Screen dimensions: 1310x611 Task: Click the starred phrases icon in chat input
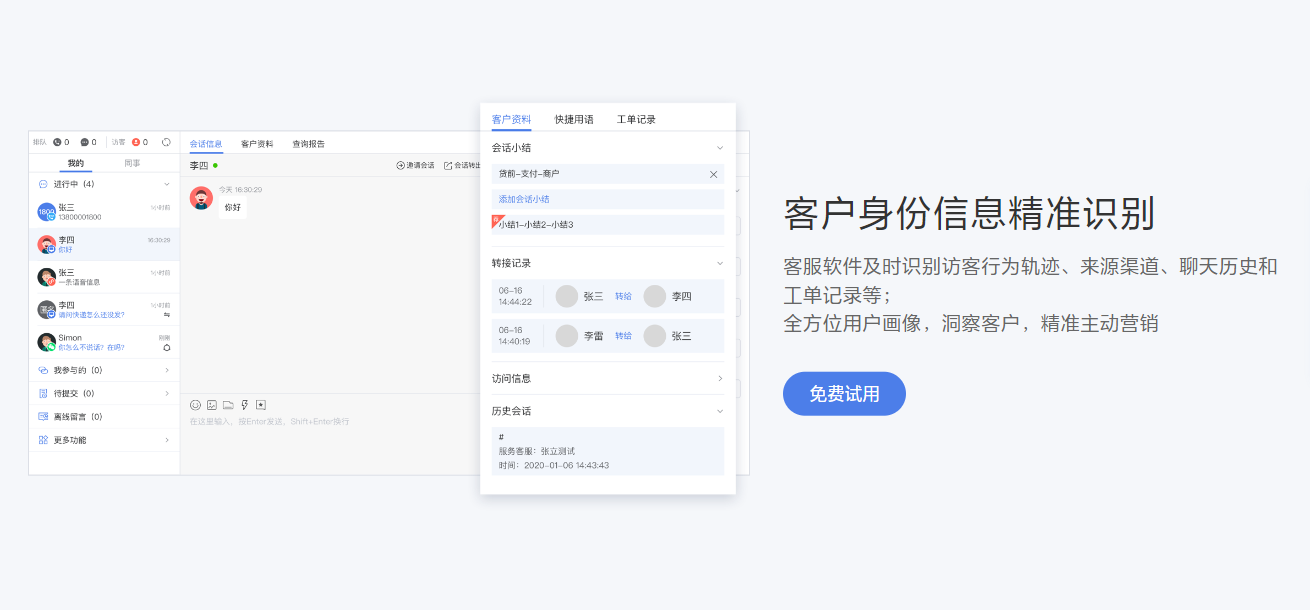tap(261, 404)
